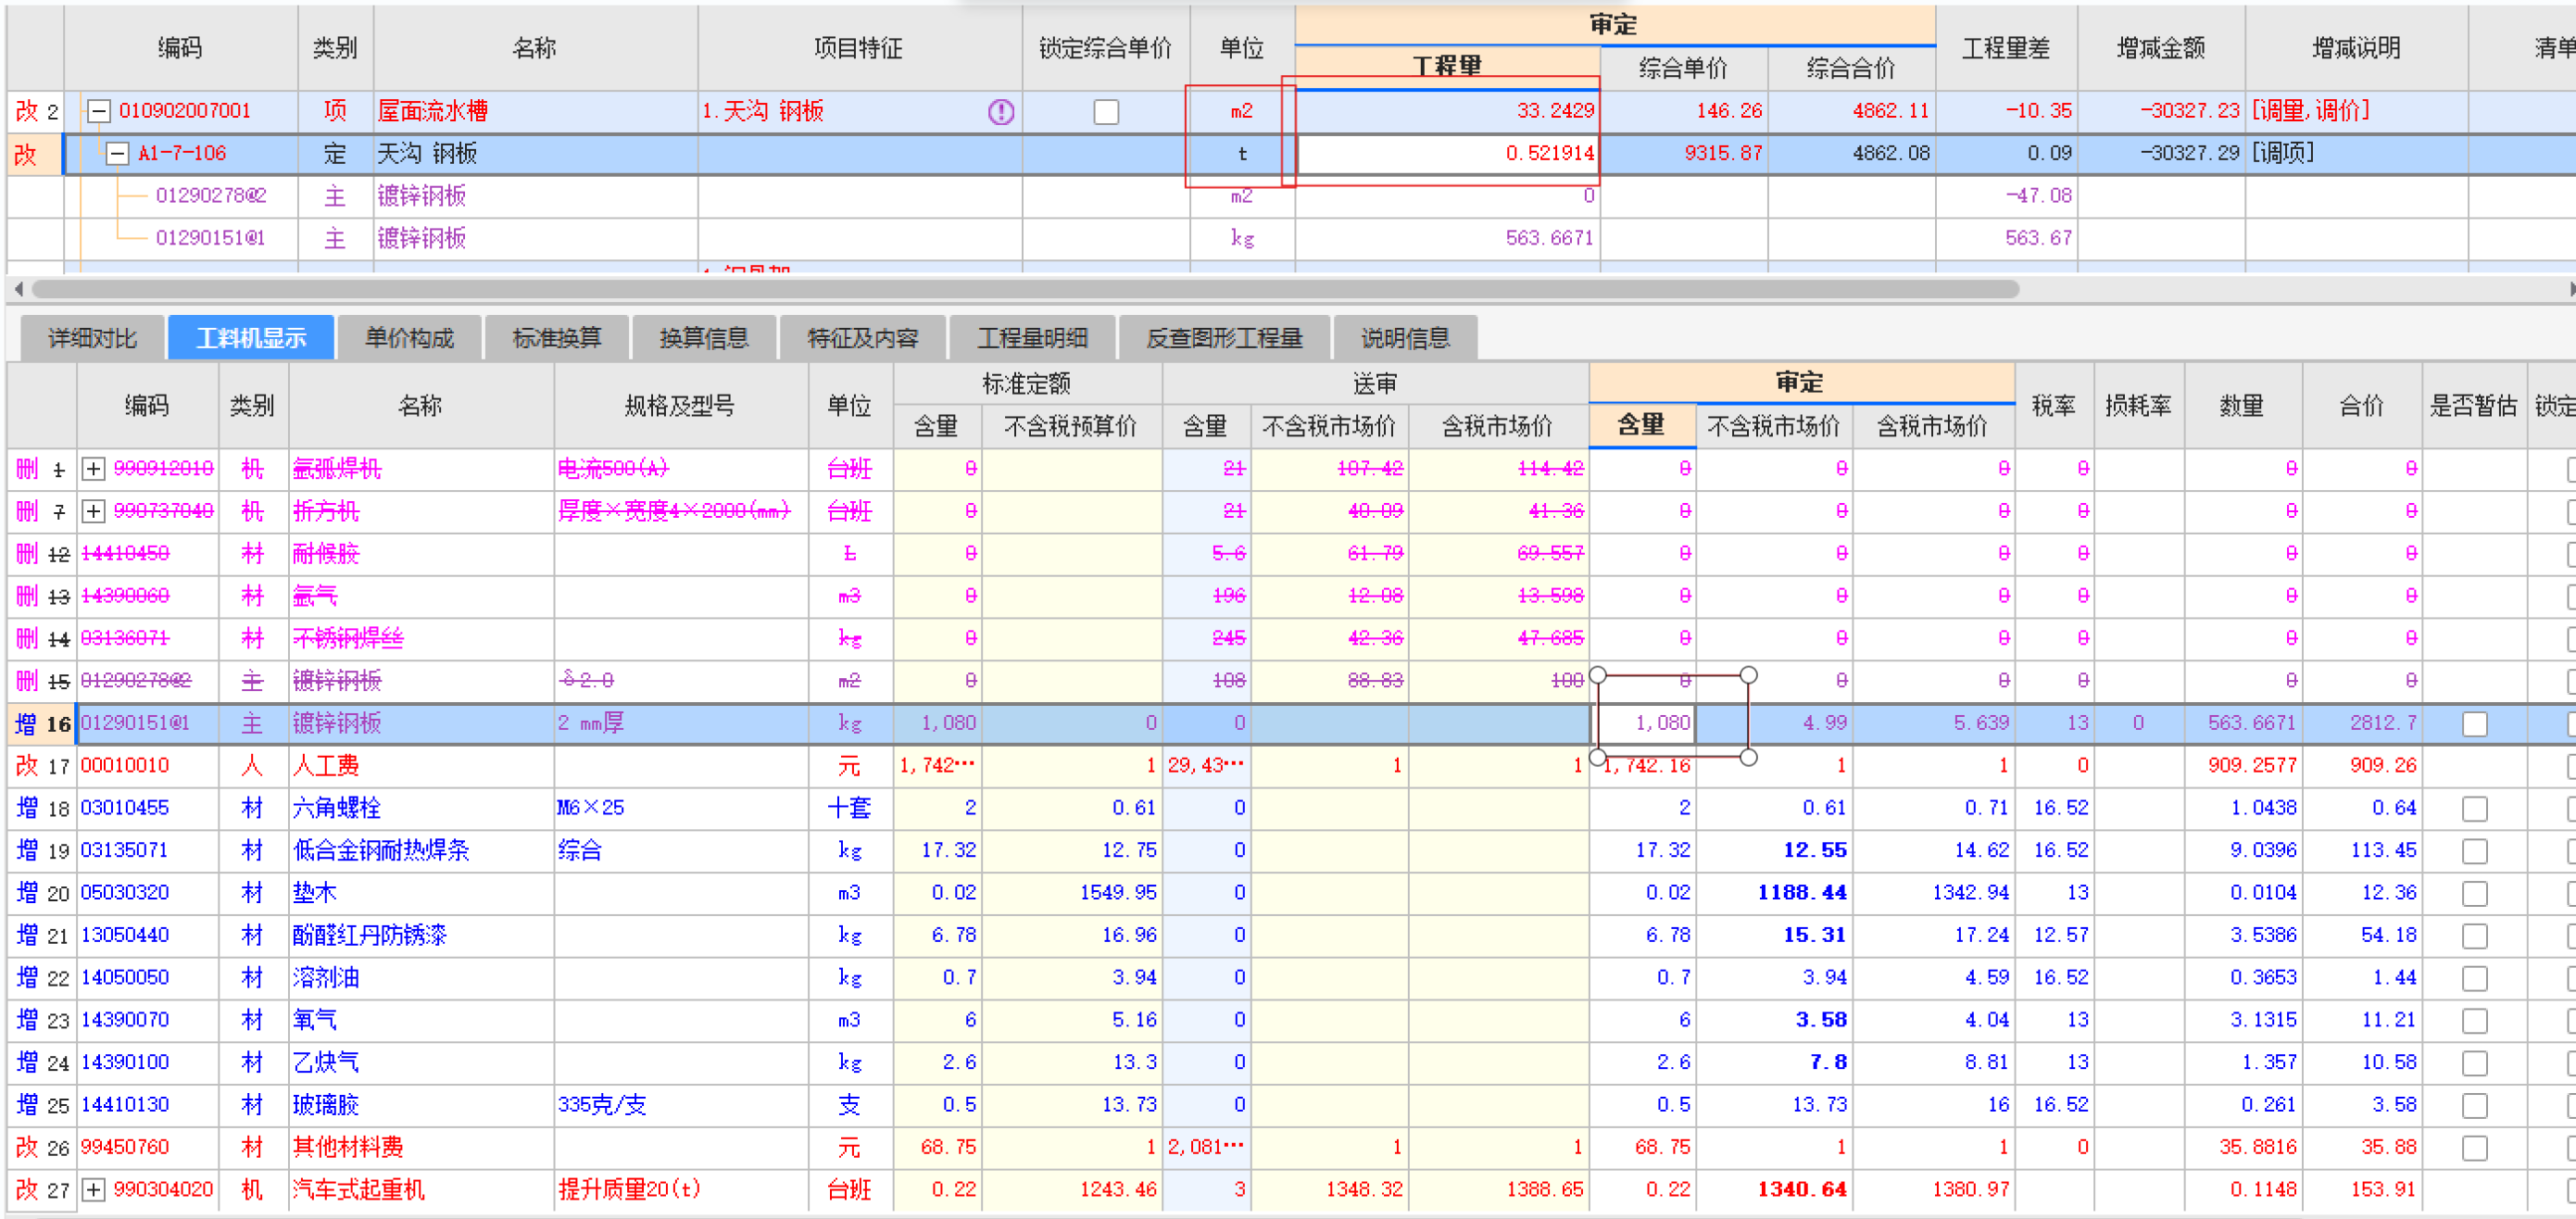Screen dimensions: 2576x1219
Task: Click the 酚醛红丹防锈漆 name cell
Action: [x=421, y=935]
